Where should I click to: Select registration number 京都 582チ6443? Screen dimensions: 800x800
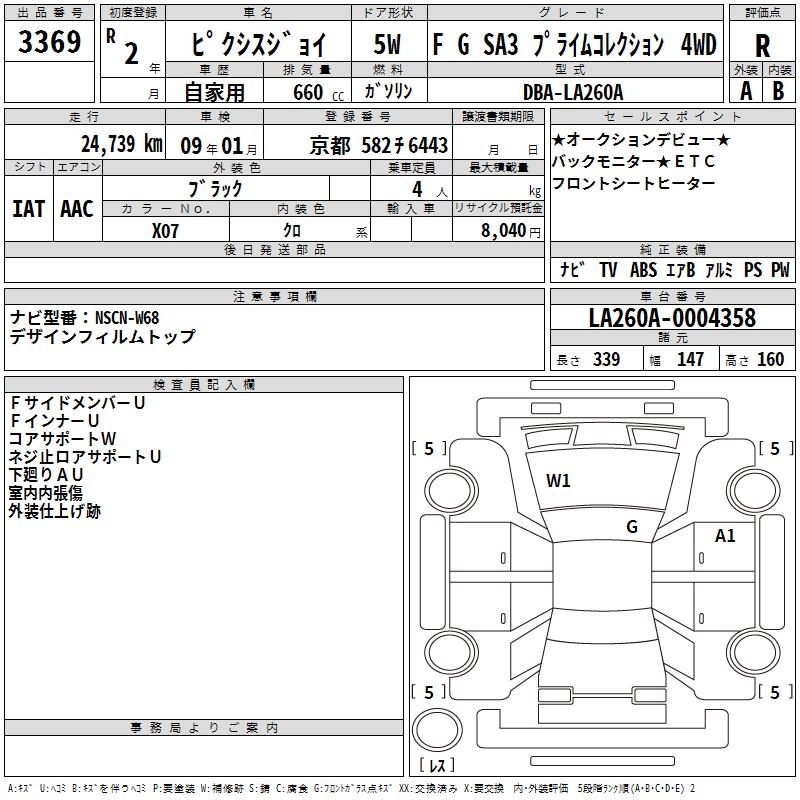(379, 146)
